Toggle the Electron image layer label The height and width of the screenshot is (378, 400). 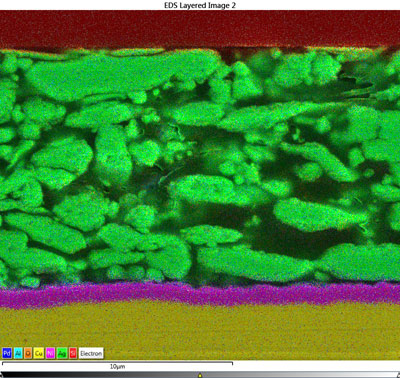91,353
